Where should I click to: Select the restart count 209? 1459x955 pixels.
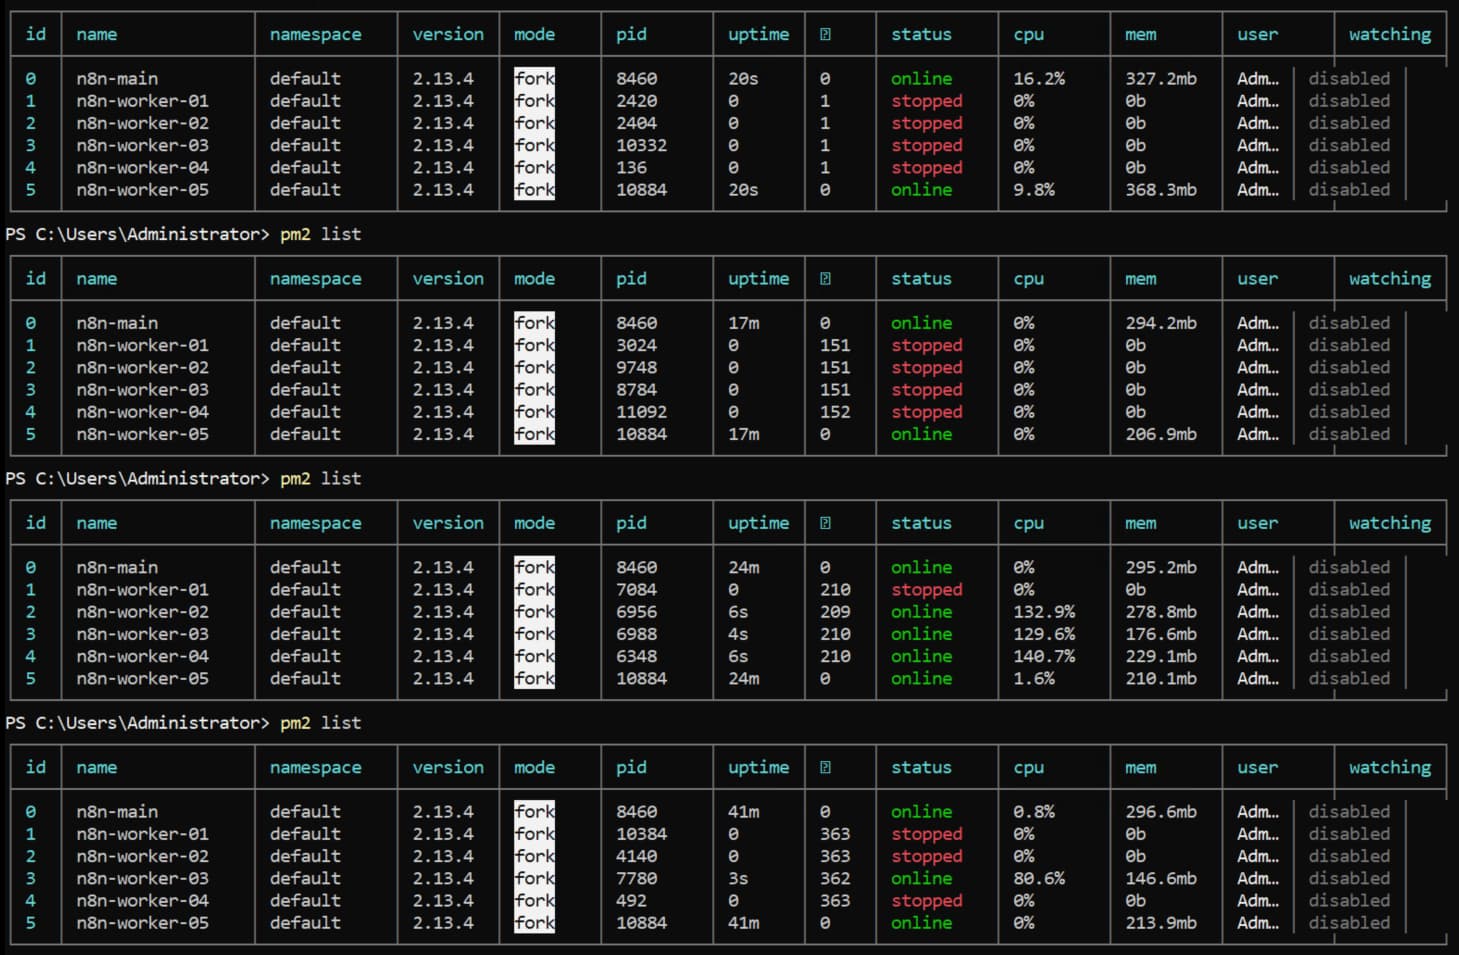click(x=835, y=612)
